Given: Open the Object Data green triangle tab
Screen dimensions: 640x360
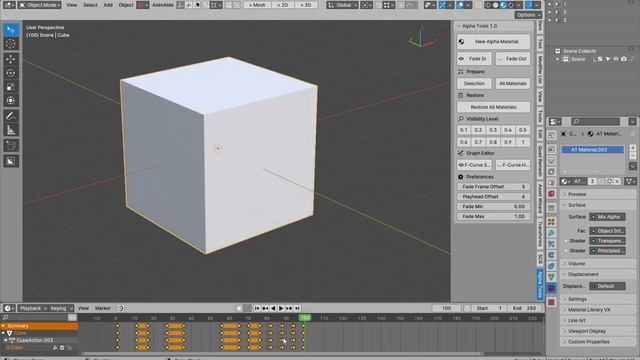Looking at the screenshot, I should [551, 277].
